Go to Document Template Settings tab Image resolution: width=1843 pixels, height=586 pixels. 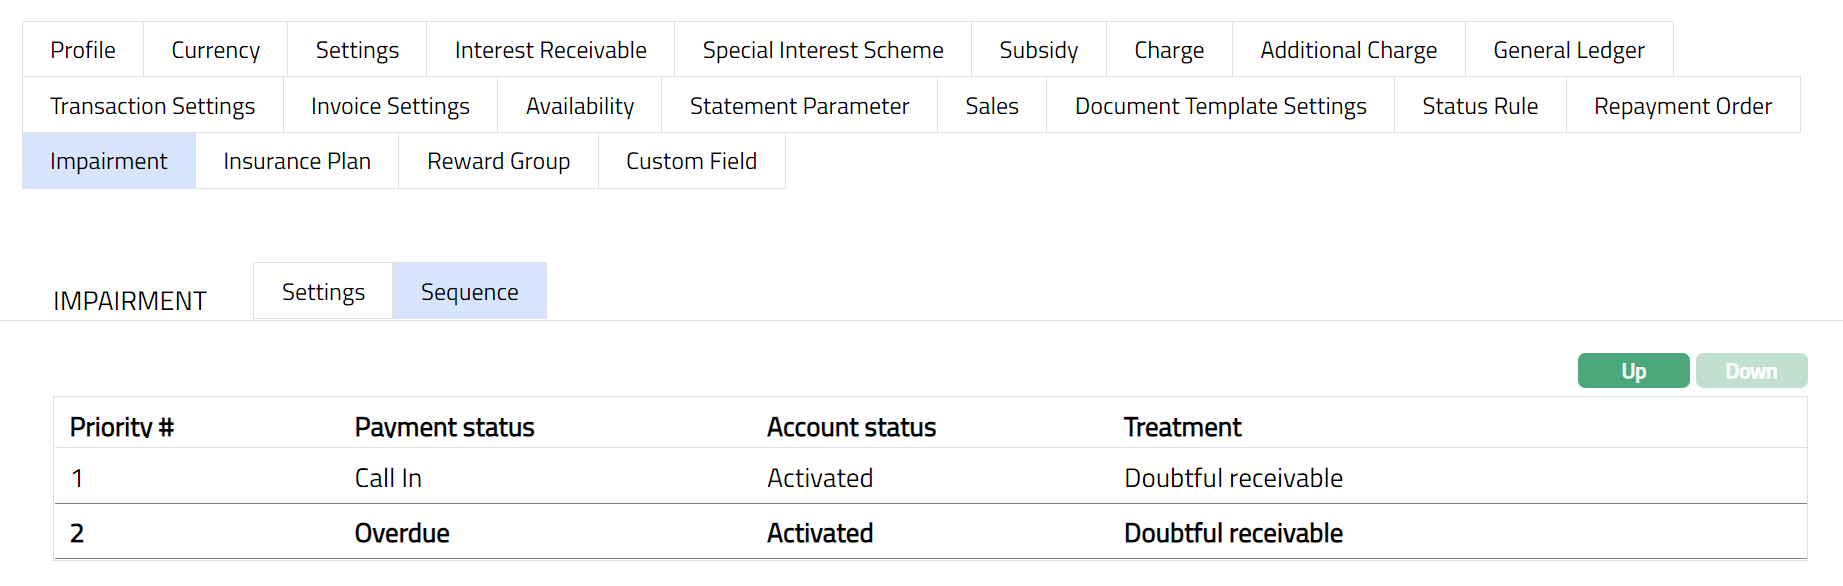point(1220,106)
